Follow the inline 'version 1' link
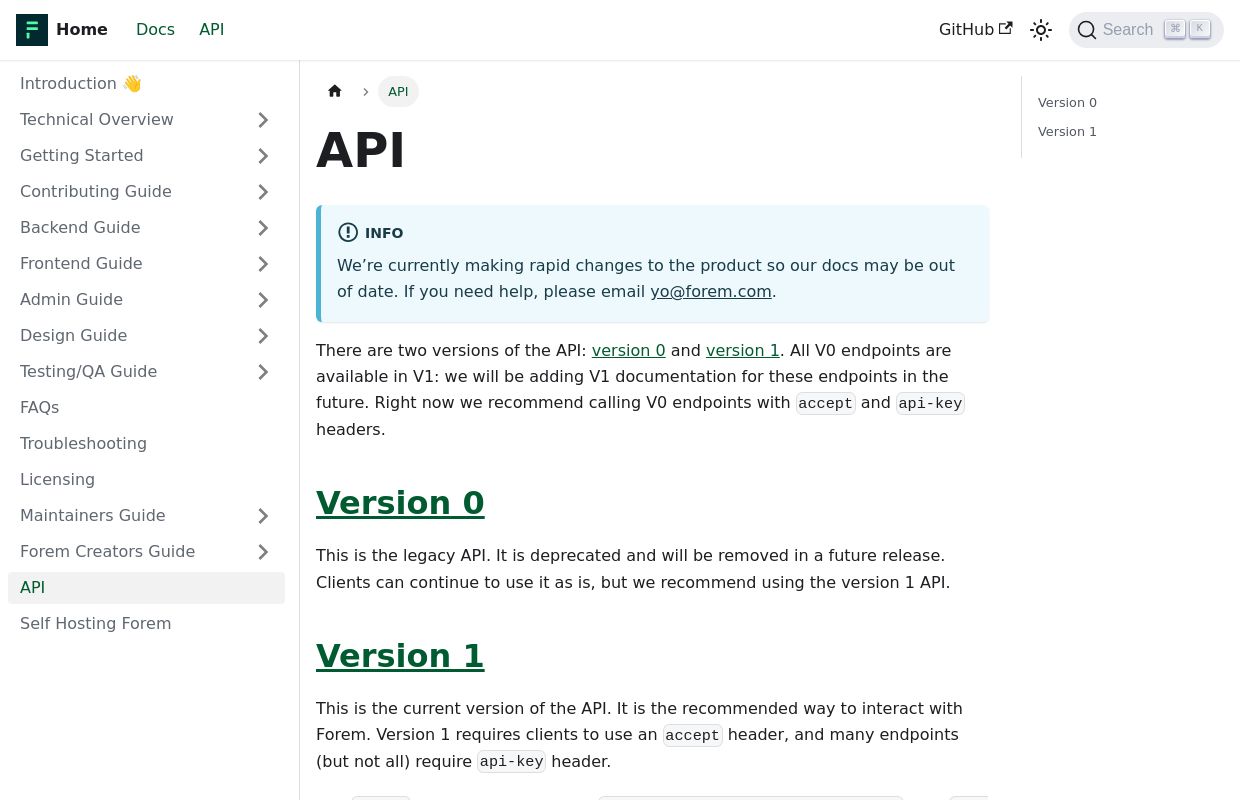 point(743,351)
